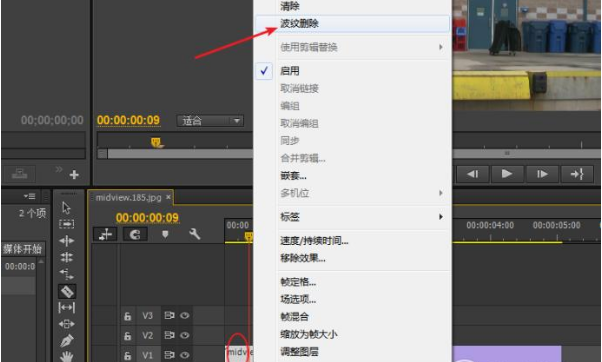Play the program monitor

pyautogui.click(x=507, y=174)
